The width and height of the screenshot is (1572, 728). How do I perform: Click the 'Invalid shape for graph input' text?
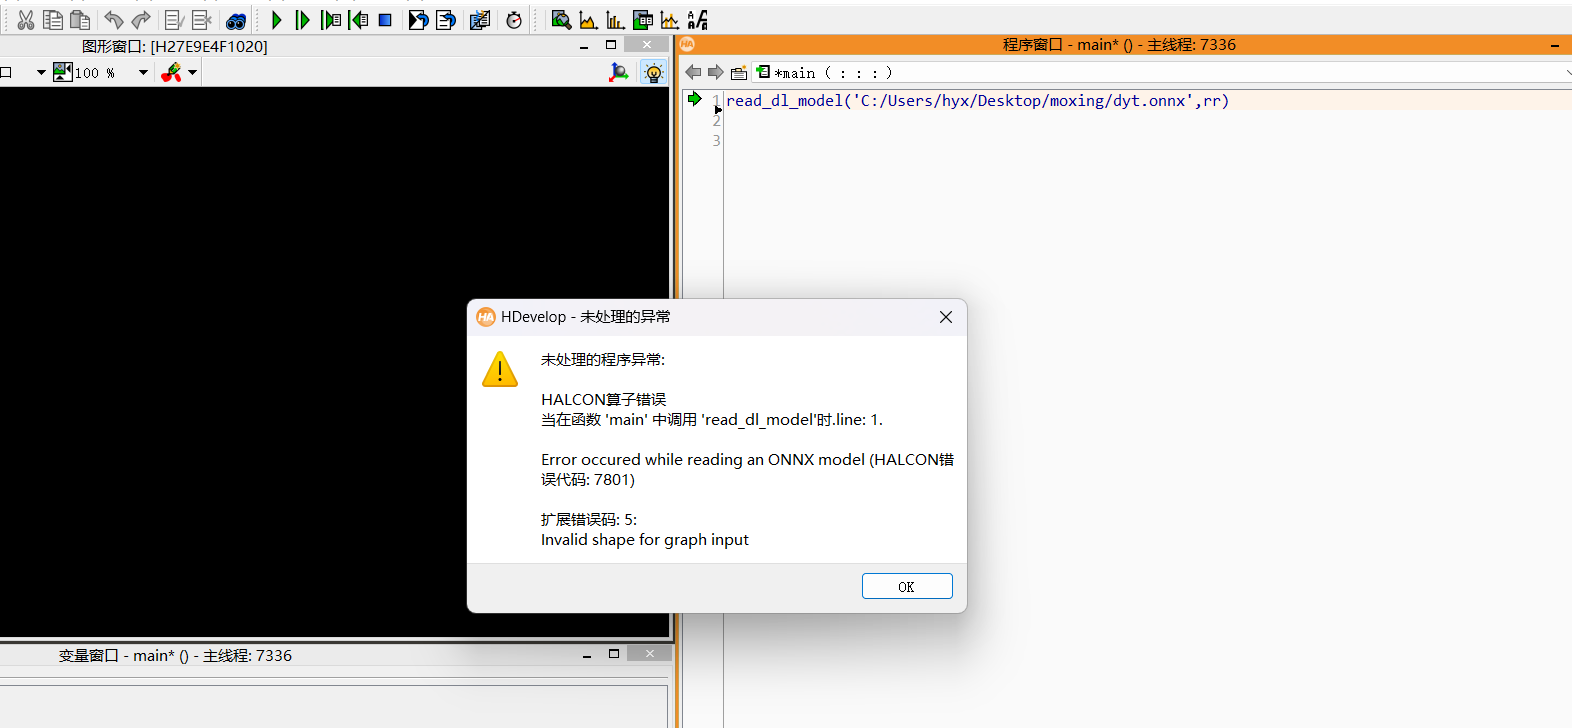click(x=645, y=540)
